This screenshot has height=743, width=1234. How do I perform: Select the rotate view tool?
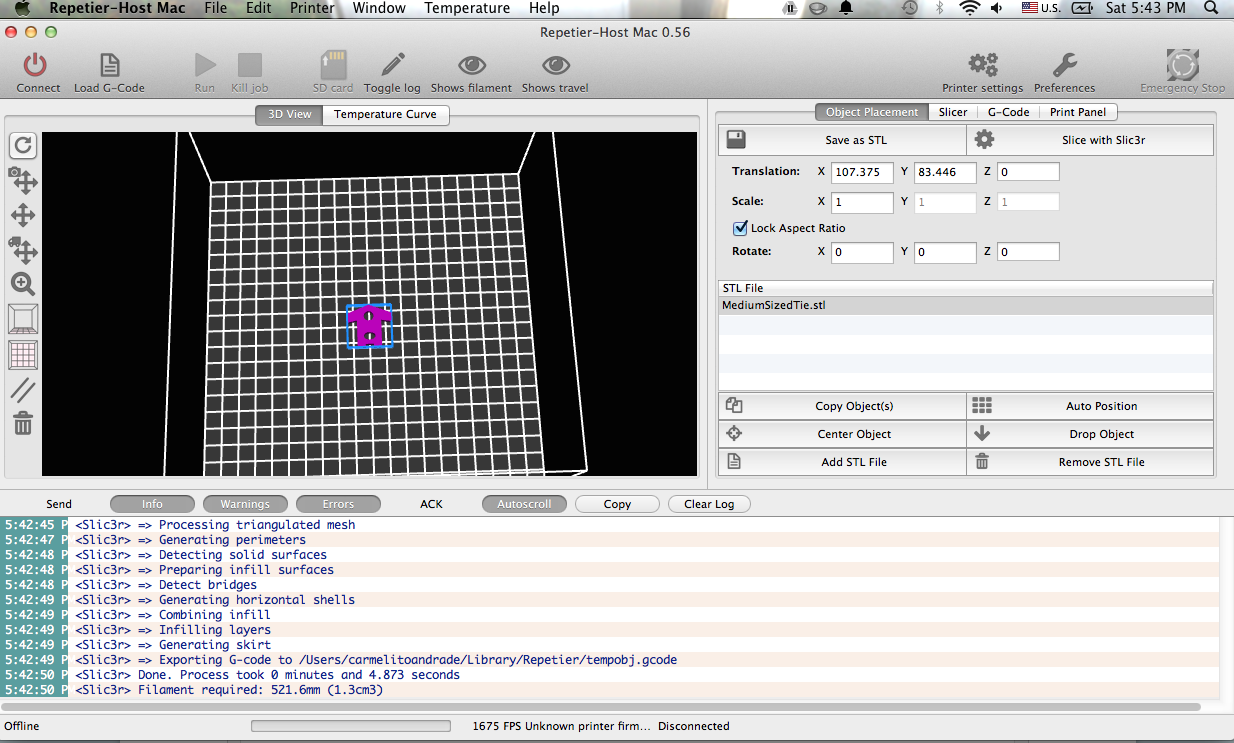(x=23, y=145)
